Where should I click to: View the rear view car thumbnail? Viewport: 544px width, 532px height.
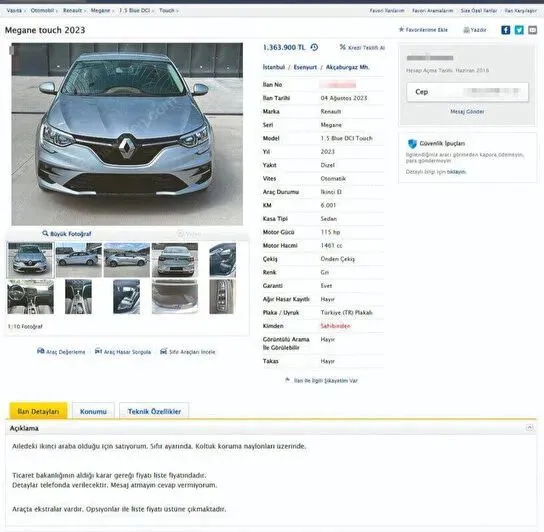175,260
